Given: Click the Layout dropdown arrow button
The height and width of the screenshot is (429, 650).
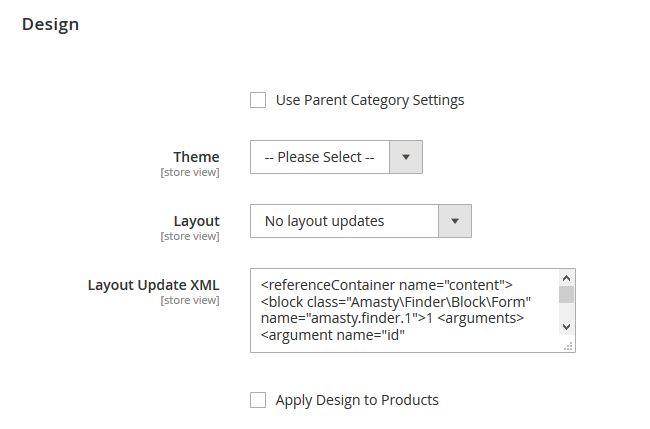Looking at the screenshot, I should click(x=455, y=221).
